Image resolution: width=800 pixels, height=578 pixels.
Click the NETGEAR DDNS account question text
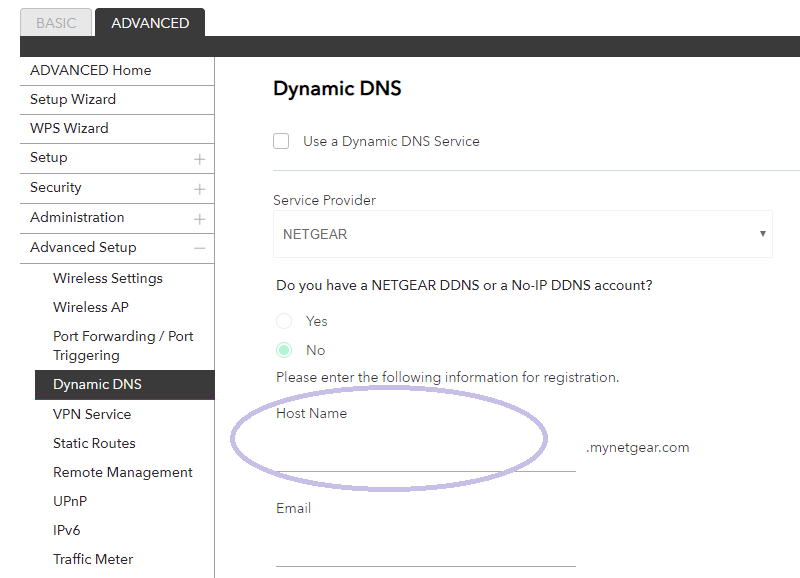pos(464,285)
